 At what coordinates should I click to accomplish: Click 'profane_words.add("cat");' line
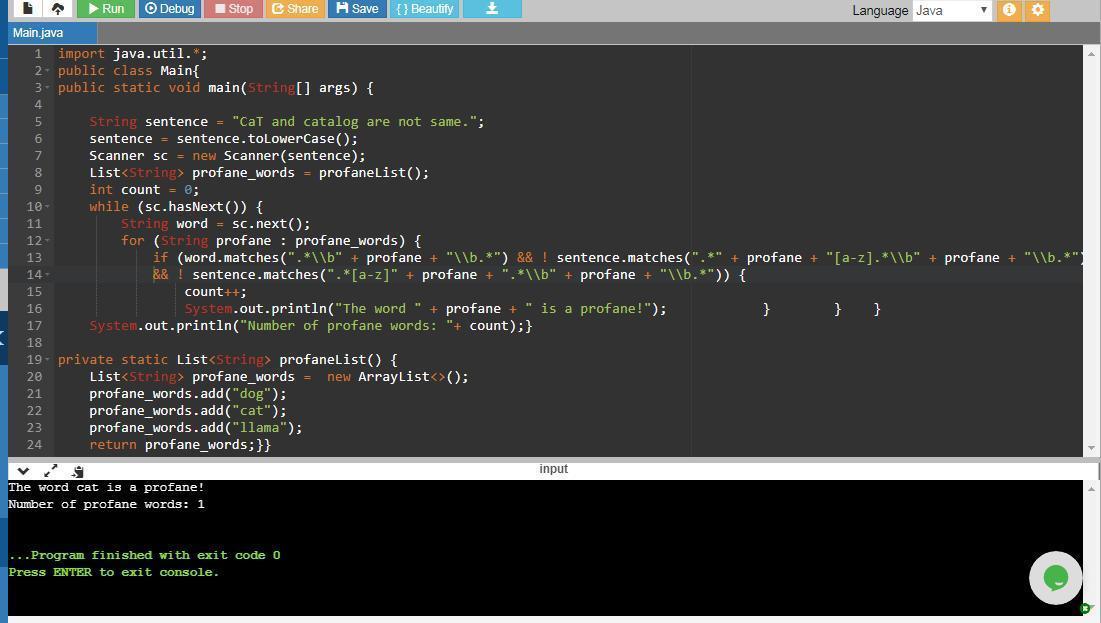point(187,411)
